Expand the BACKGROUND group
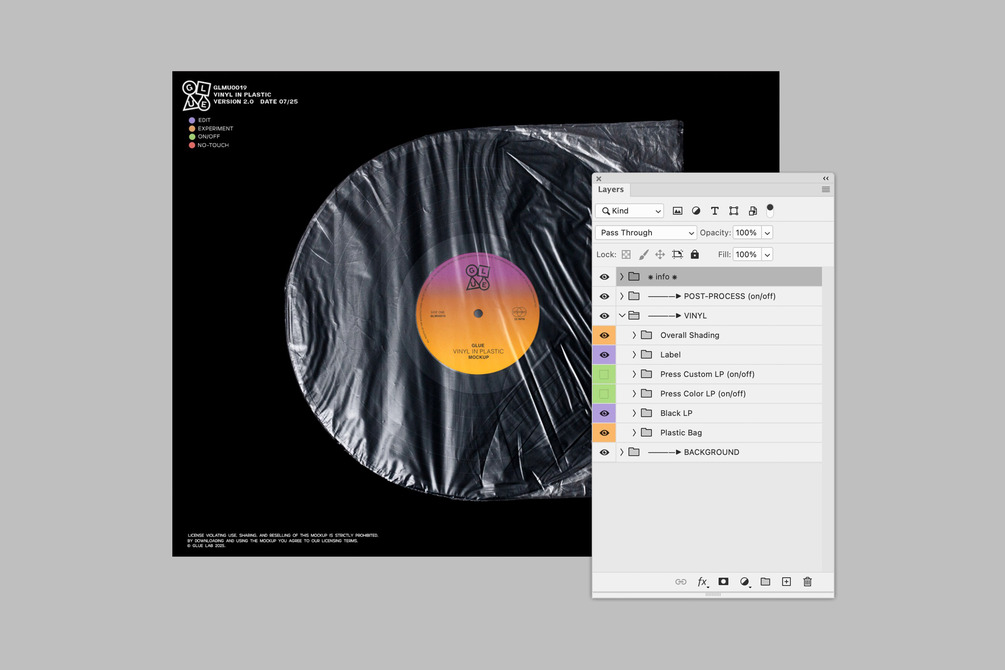 [x=621, y=452]
